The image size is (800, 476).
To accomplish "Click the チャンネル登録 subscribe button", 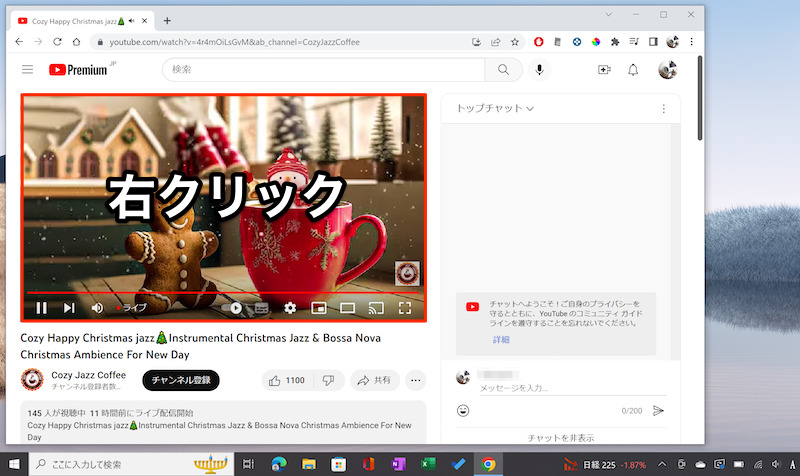I will click(180, 380).
